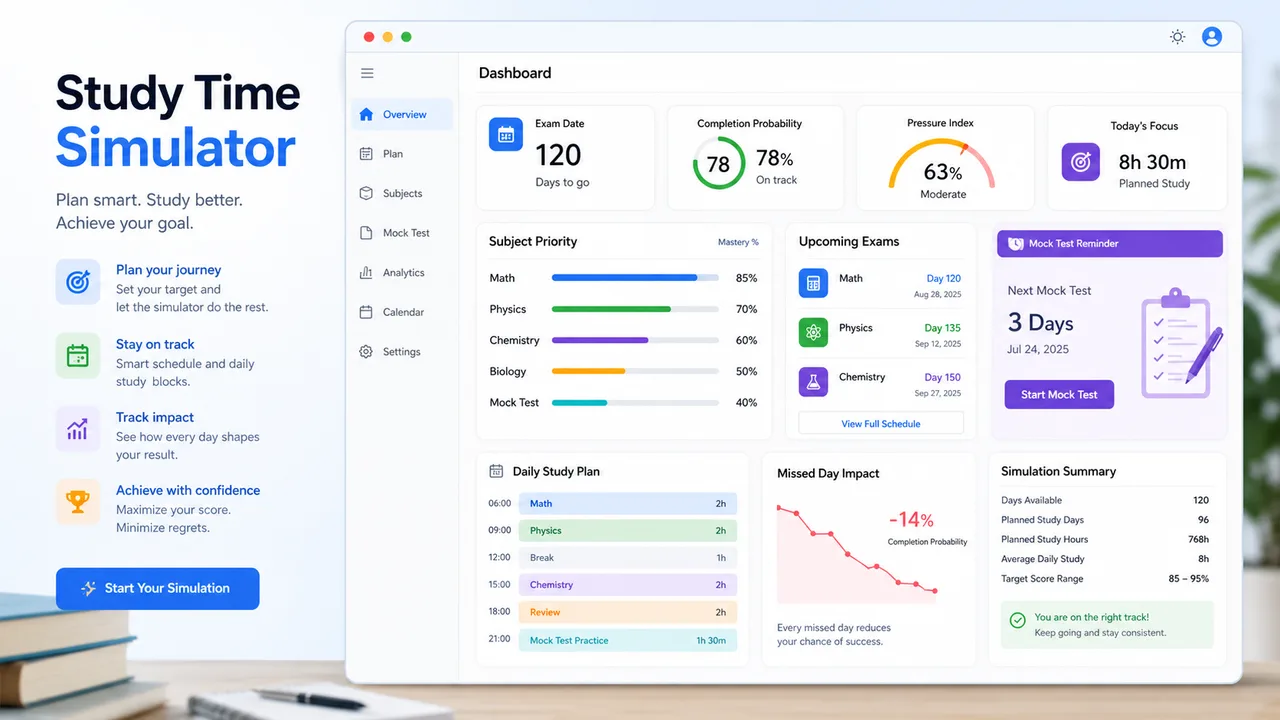Click Day 150 in the Chemistry exam row

click(x=942, y=378)
